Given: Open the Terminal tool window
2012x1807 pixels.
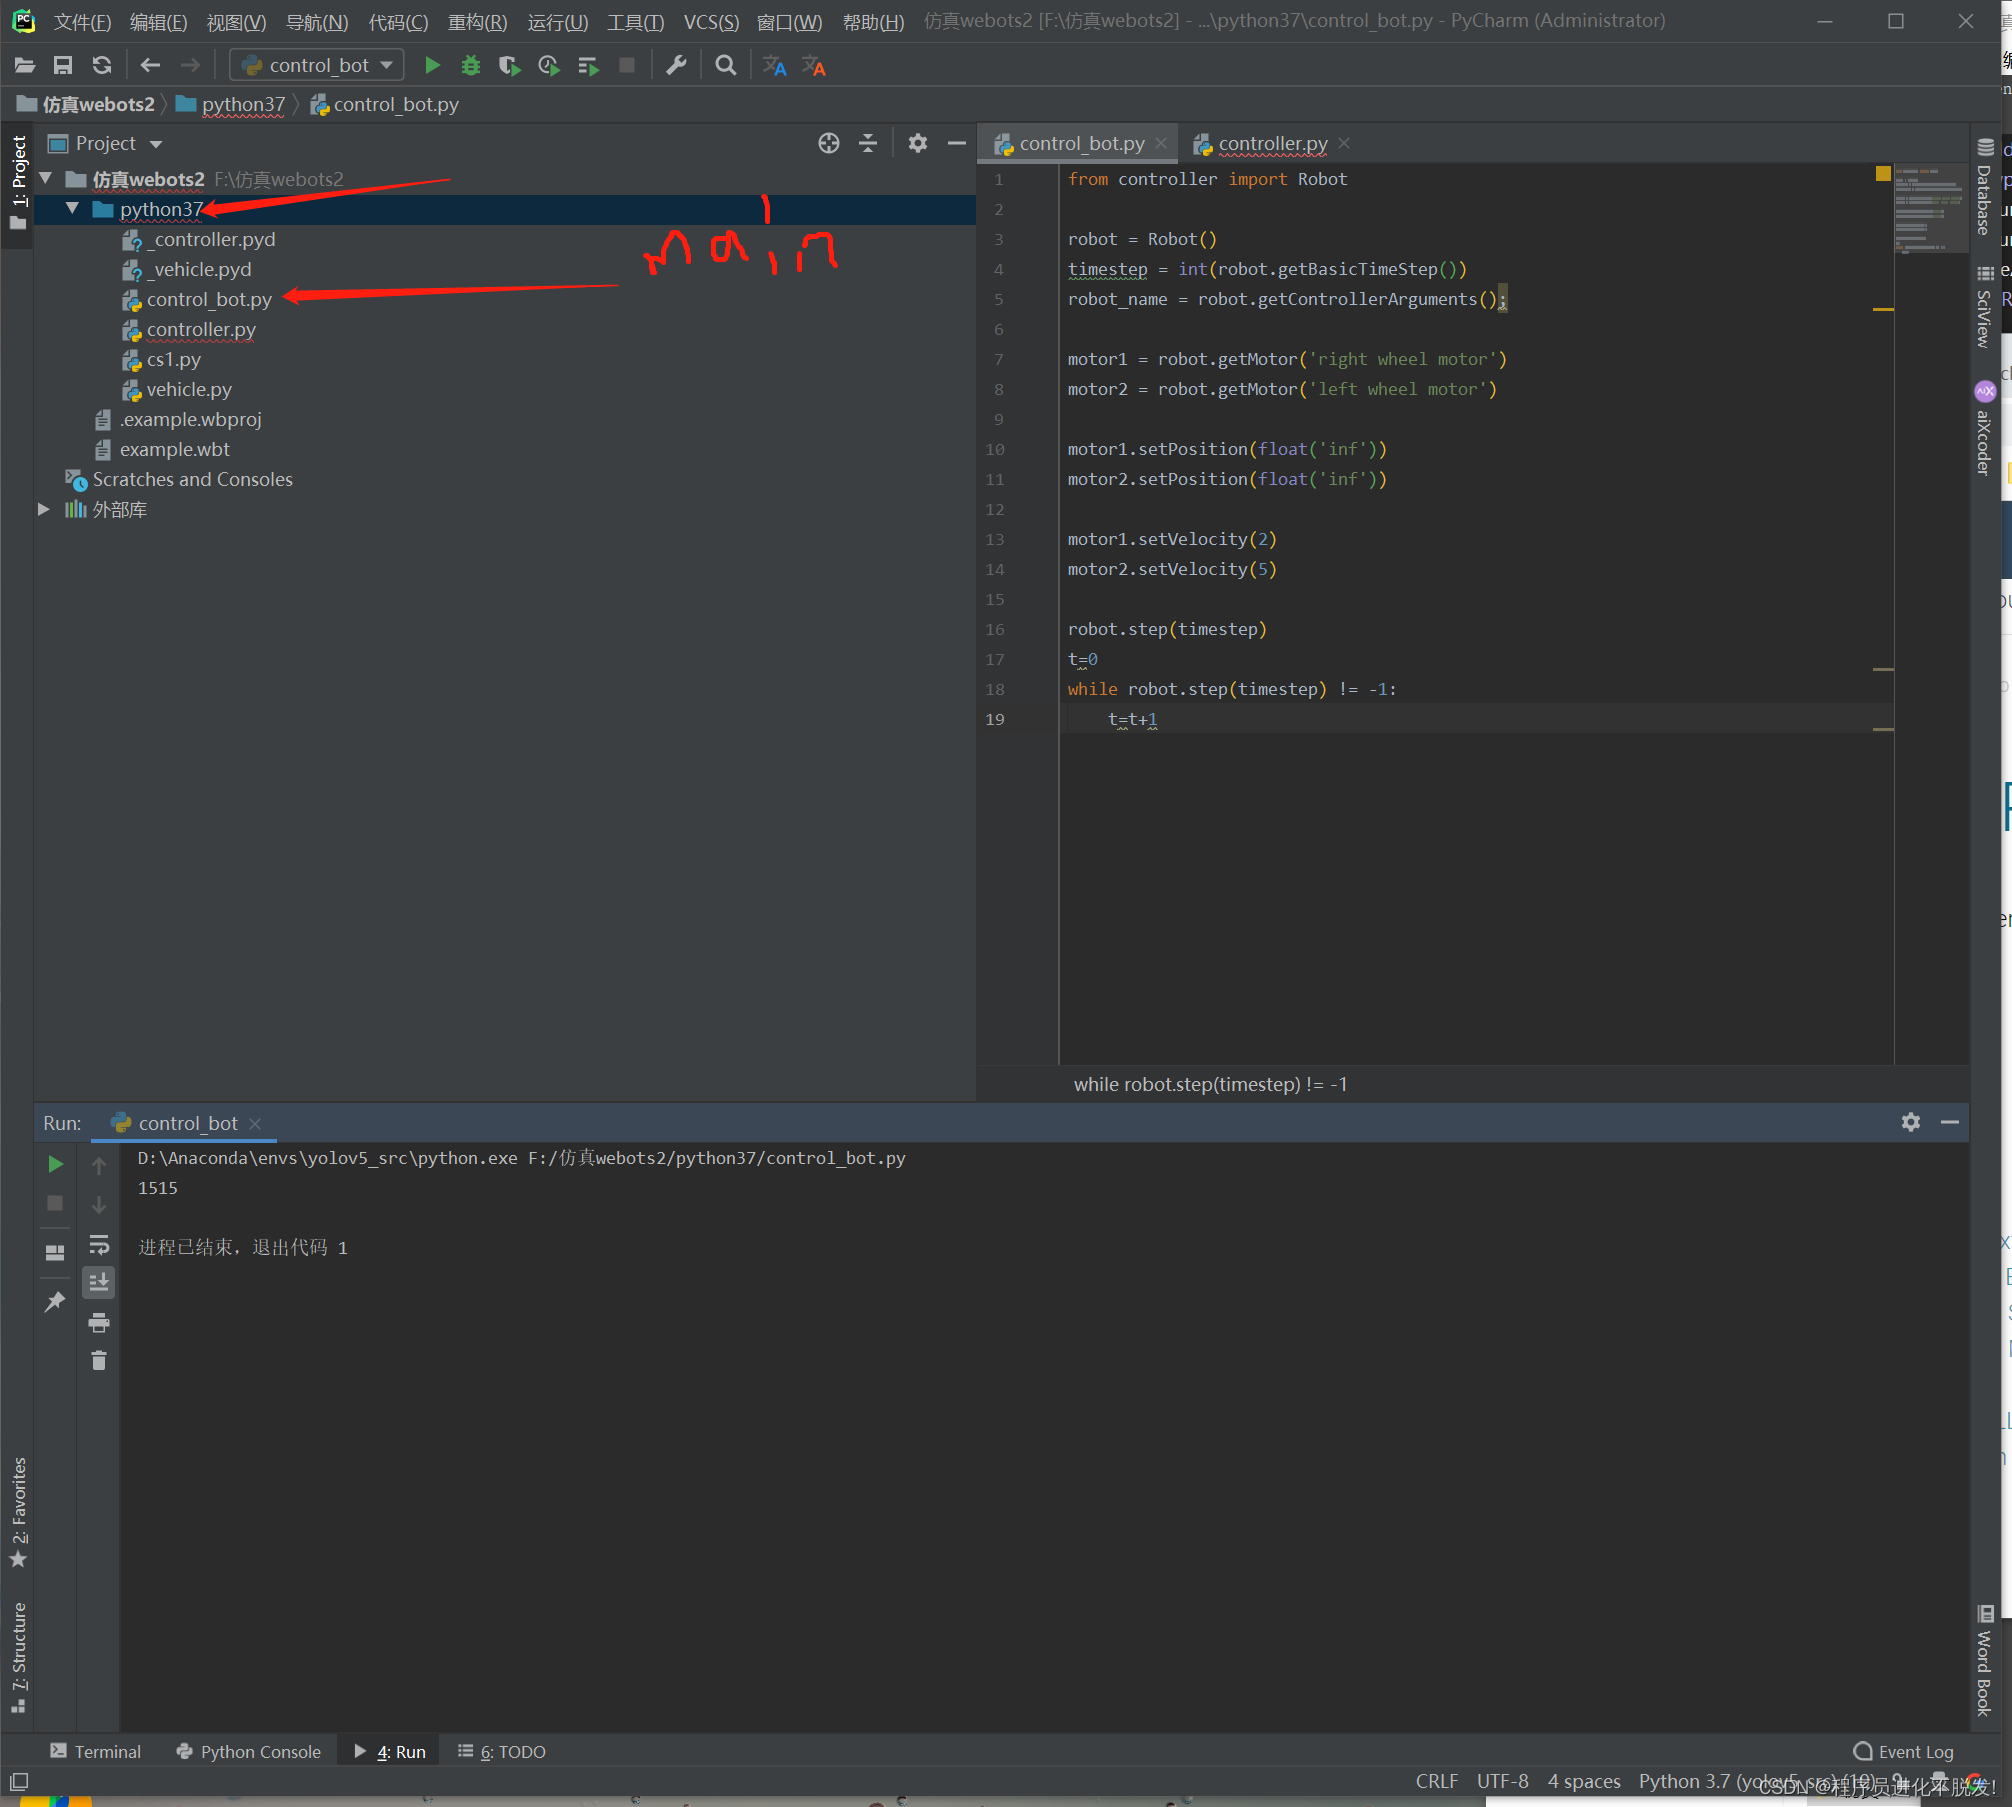Looking at the screenshot, I should tap(96, 1751).
